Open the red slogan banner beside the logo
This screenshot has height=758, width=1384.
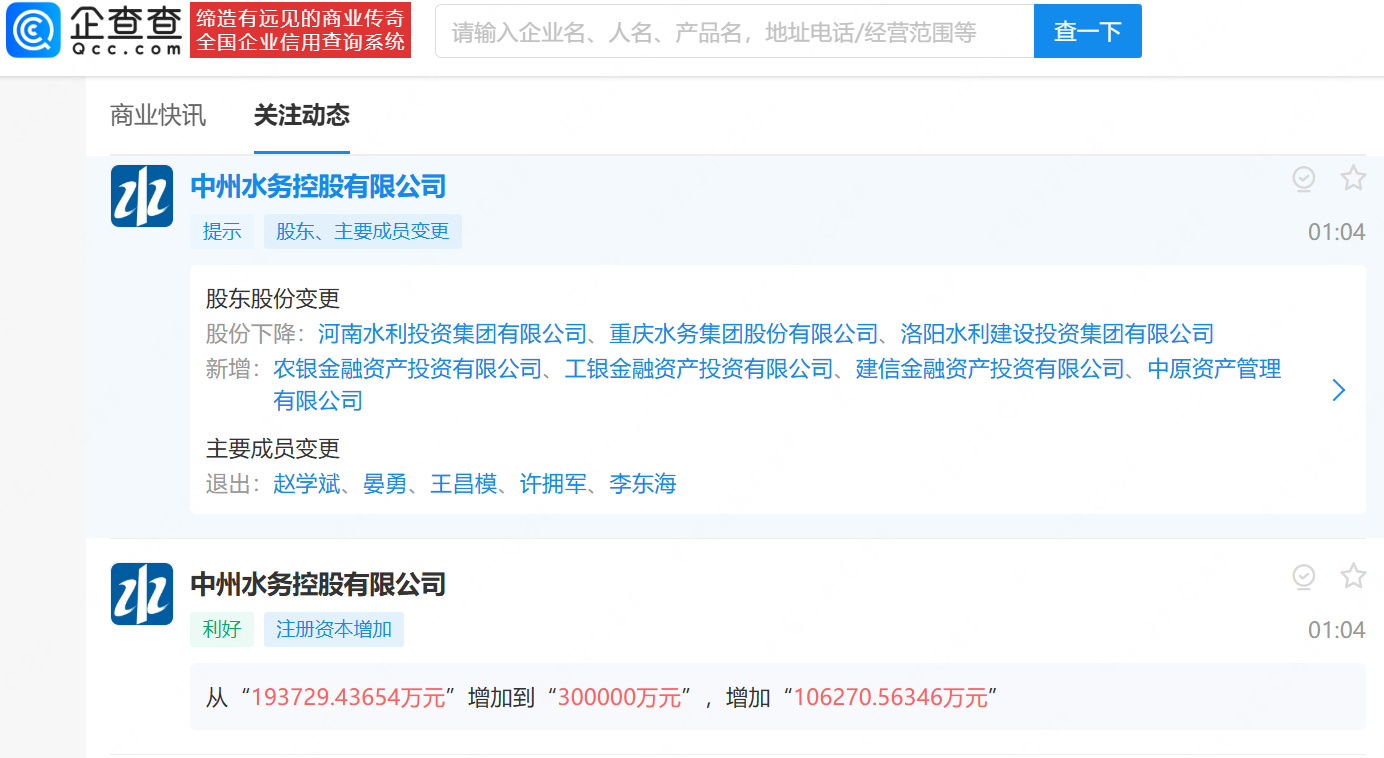[x=301, y=30]
